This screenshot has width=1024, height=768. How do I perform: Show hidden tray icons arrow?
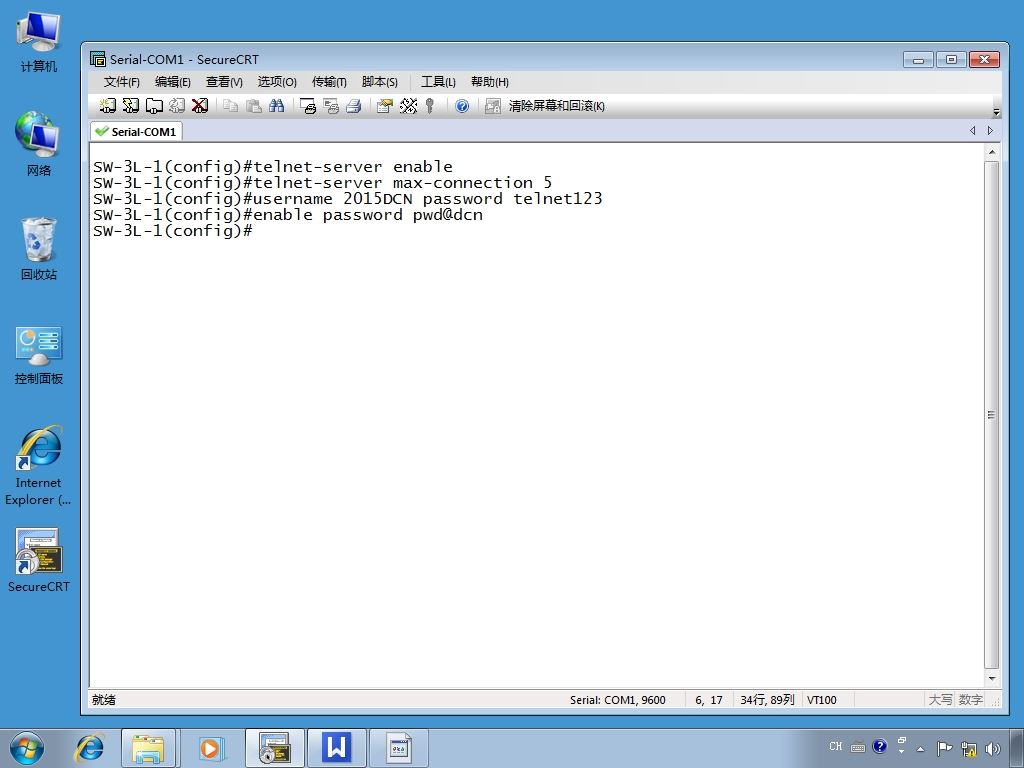[921, 748]
